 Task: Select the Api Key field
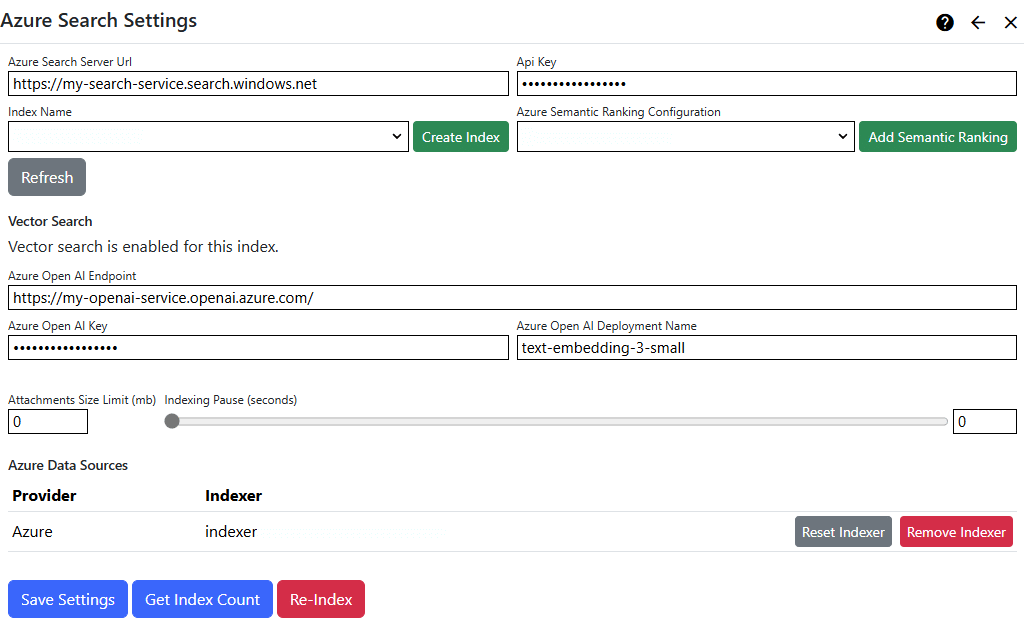click(766, 83)
